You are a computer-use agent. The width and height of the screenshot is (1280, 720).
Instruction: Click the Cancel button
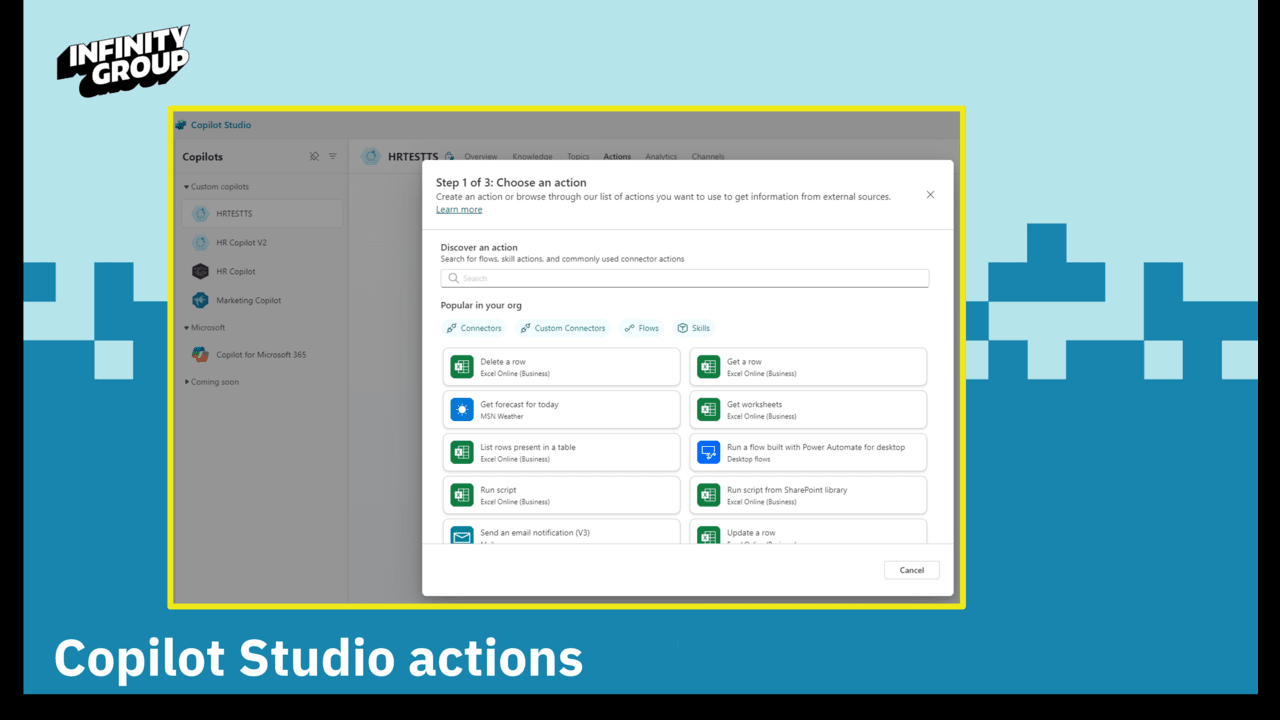[912, 570]
